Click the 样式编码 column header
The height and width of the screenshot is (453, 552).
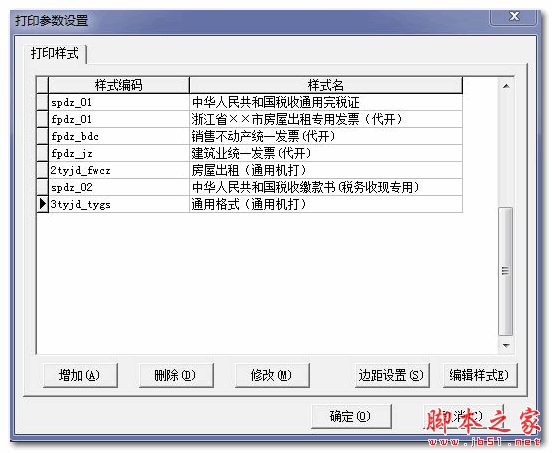click(x=119, y=85)
